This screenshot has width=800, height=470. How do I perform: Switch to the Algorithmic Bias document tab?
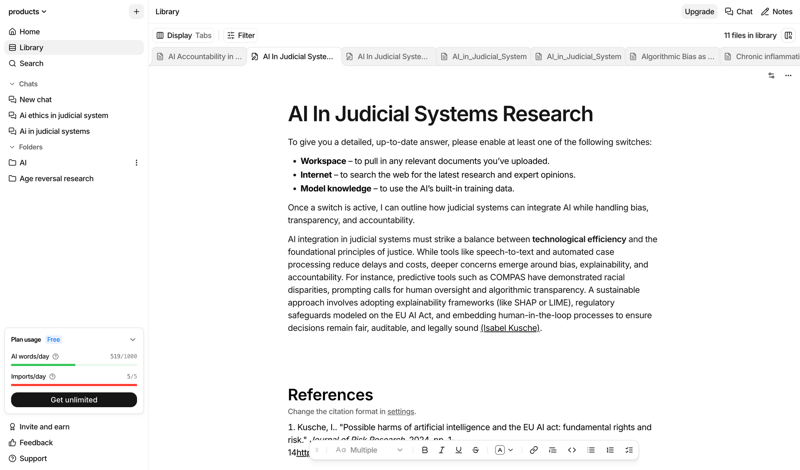[671, 57]
